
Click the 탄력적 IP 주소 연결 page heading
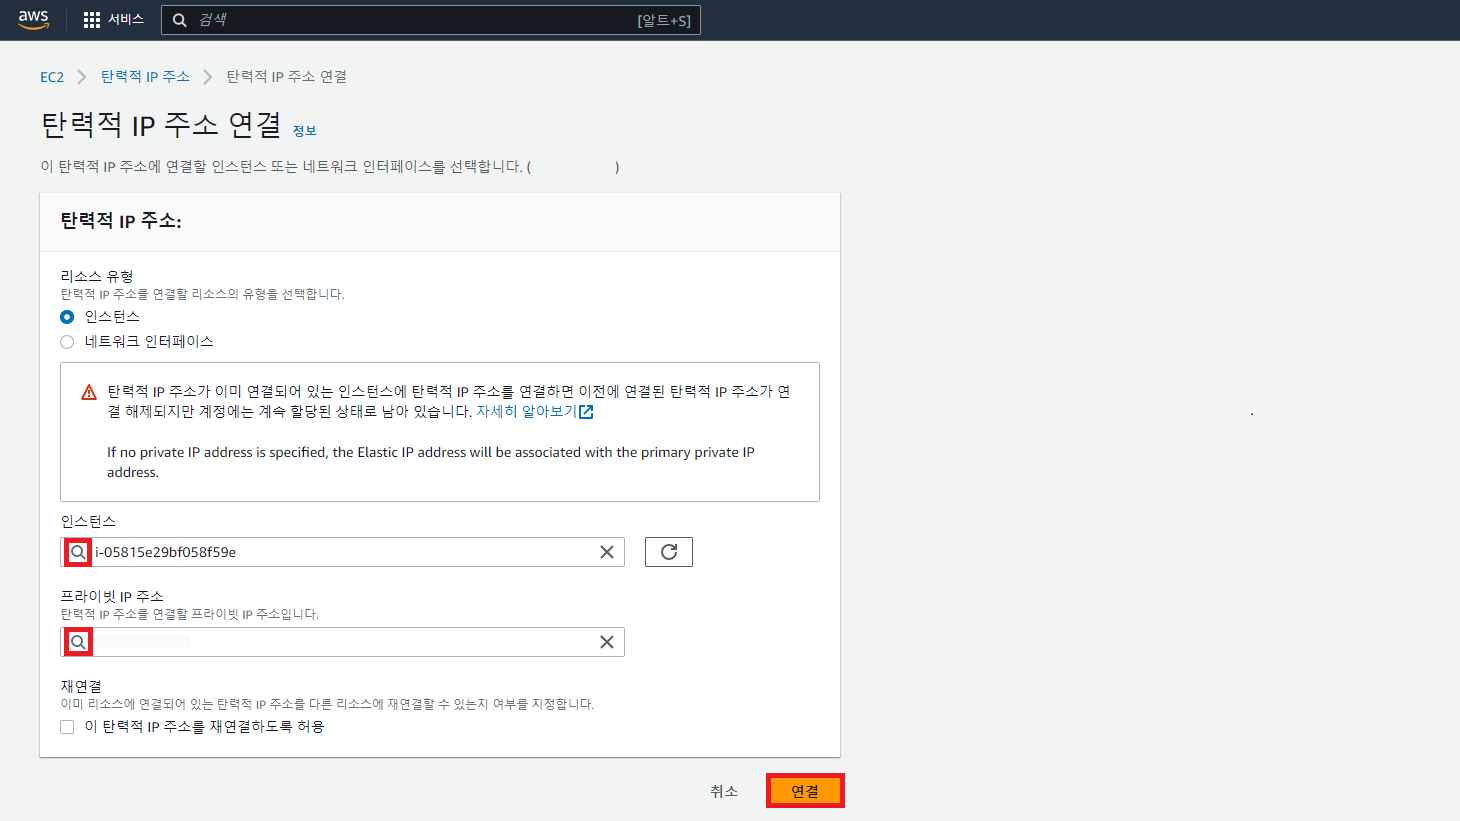(x=161, y=125)
